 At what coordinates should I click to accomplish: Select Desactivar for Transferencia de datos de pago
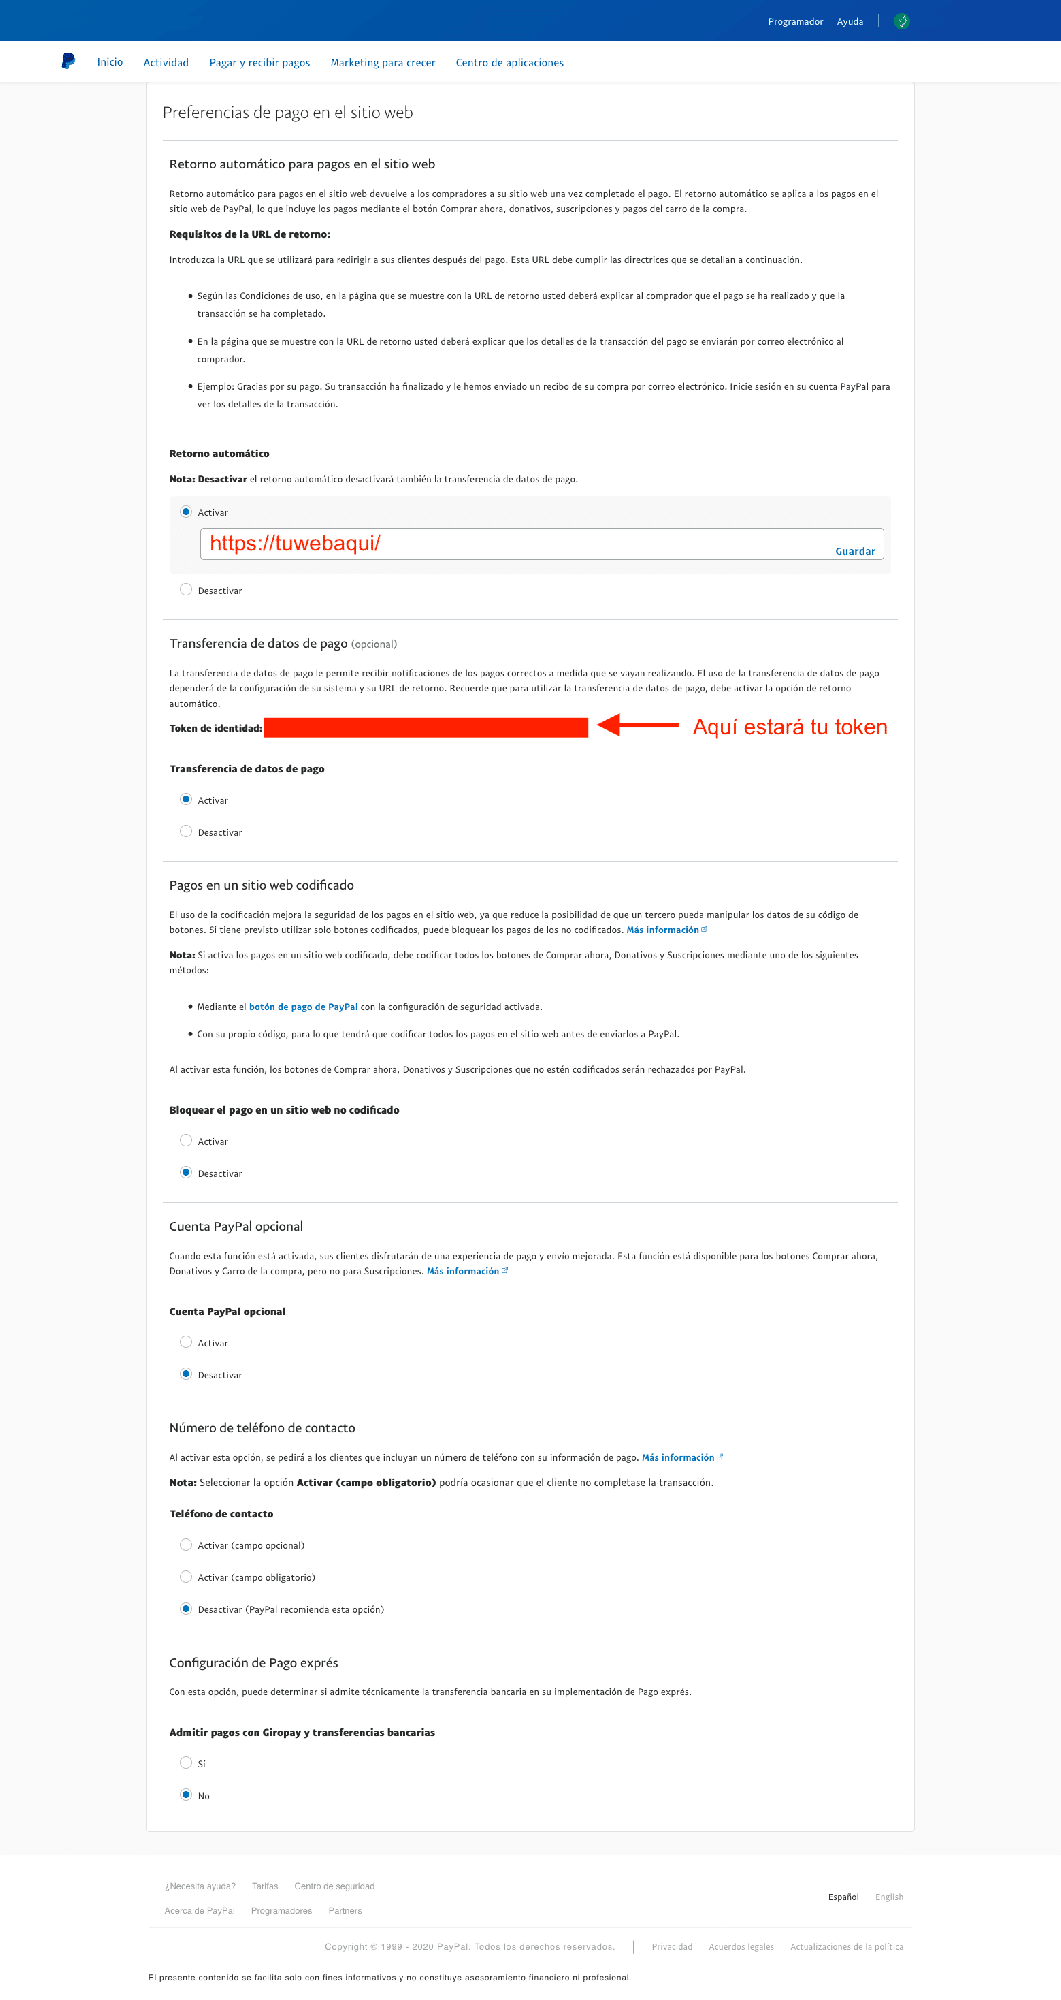(x=186, y=831)
